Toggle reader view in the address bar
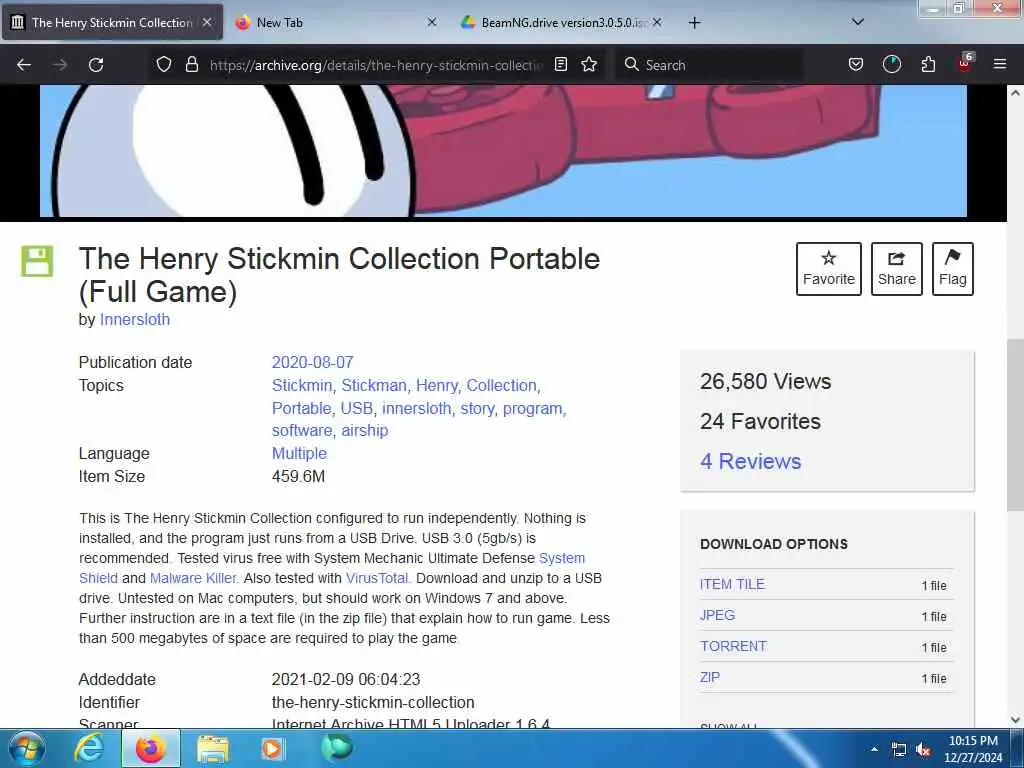The height and width of the screenshot is (768, 1024). click(560, 65)
